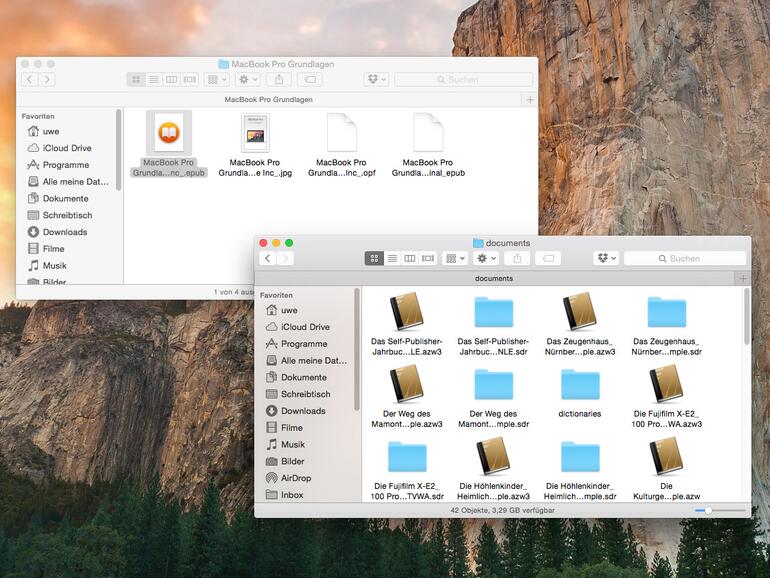Screen dimensions: 770x578
Task: Add a new tab in documents window
Action: point(742,278)
